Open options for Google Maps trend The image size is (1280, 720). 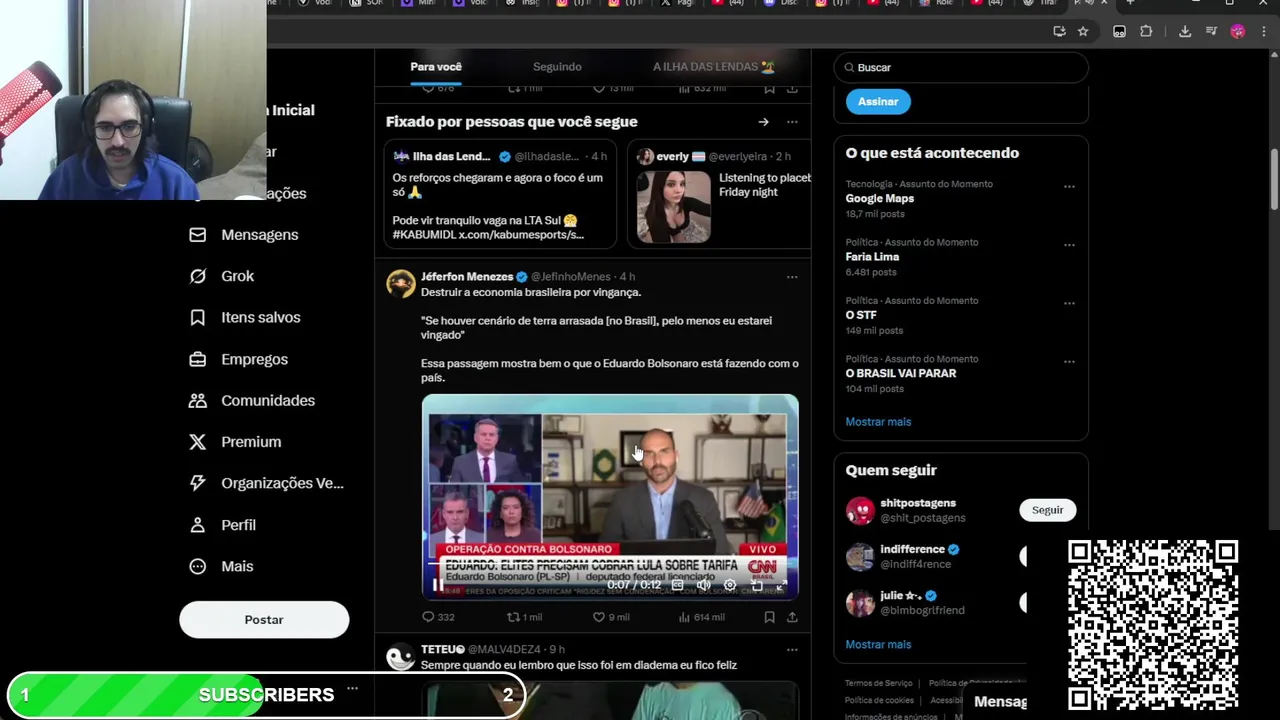coord(1069,187)
